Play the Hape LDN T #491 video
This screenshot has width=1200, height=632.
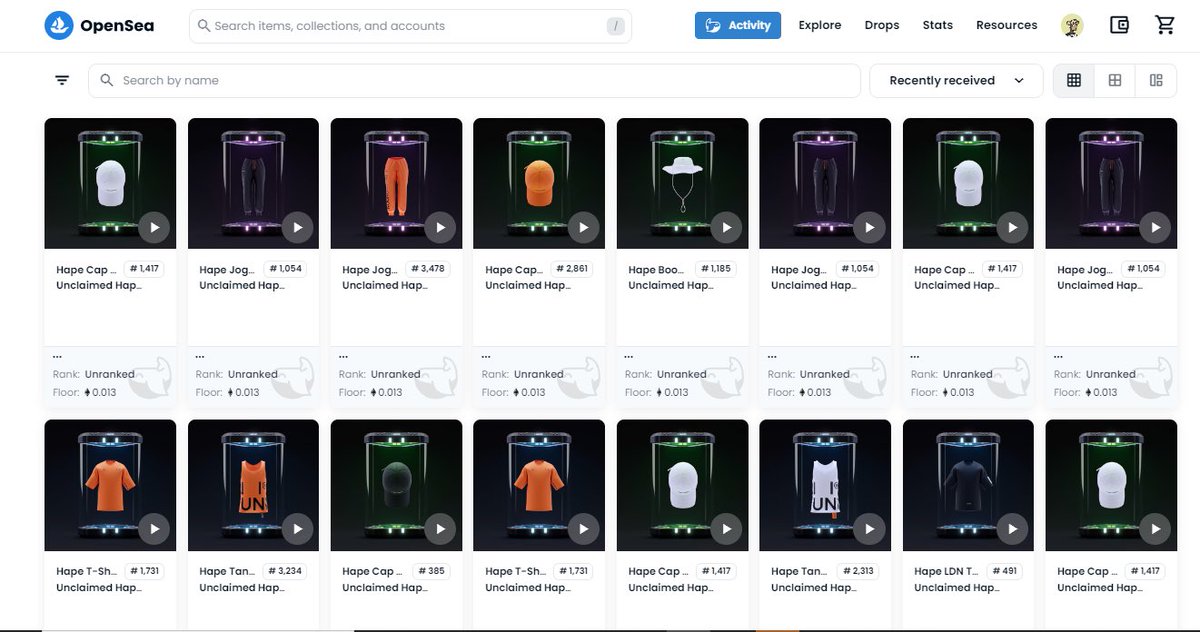pyautogui.click(x=1013, y=529)
